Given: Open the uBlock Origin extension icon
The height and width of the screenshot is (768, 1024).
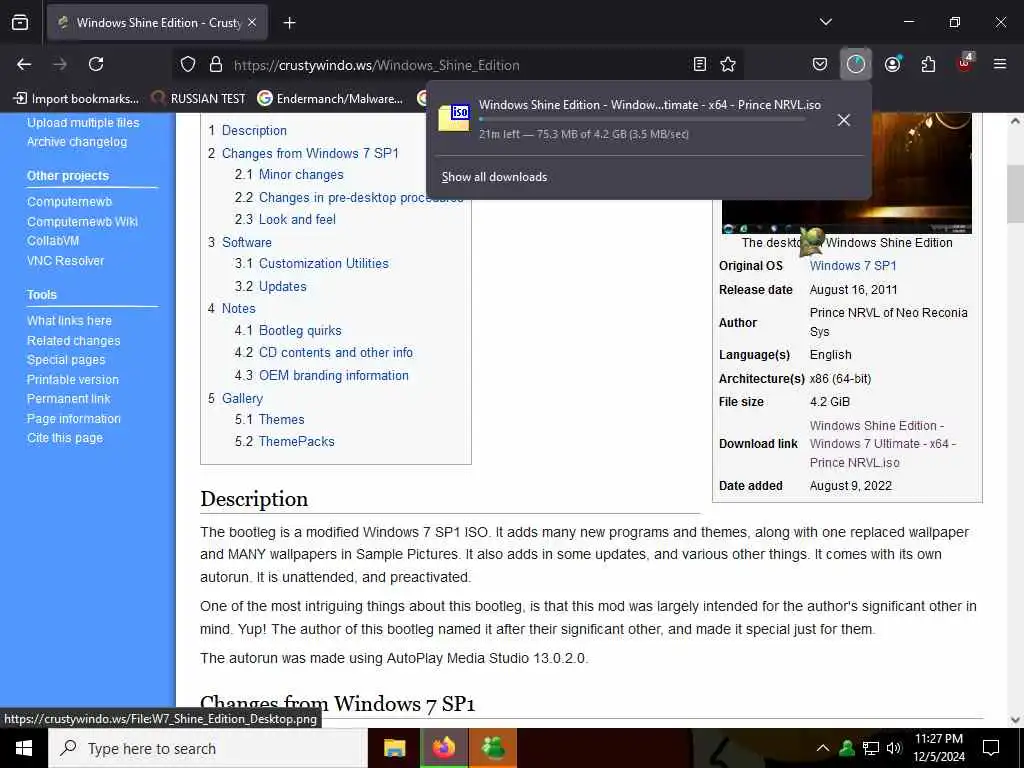Looking at the screenshot, I should [x=965, y=63].
